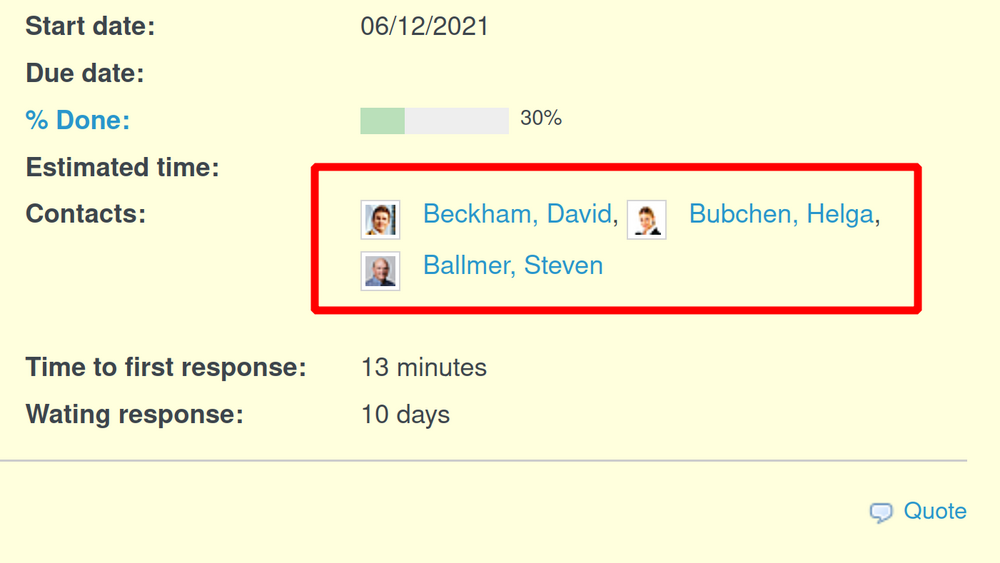Click the Quote link text

coord(935,511)
